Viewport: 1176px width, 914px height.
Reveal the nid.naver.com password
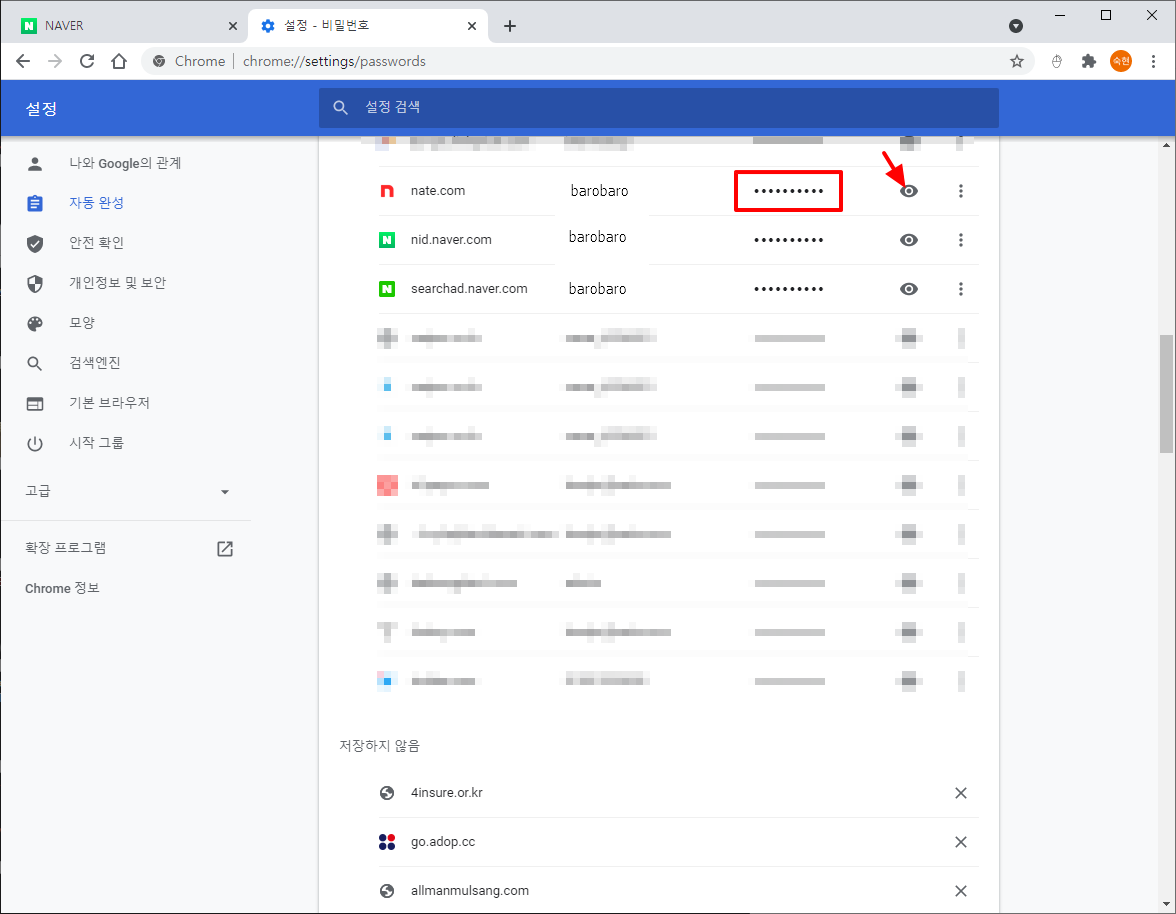click(x=908, y=240)
